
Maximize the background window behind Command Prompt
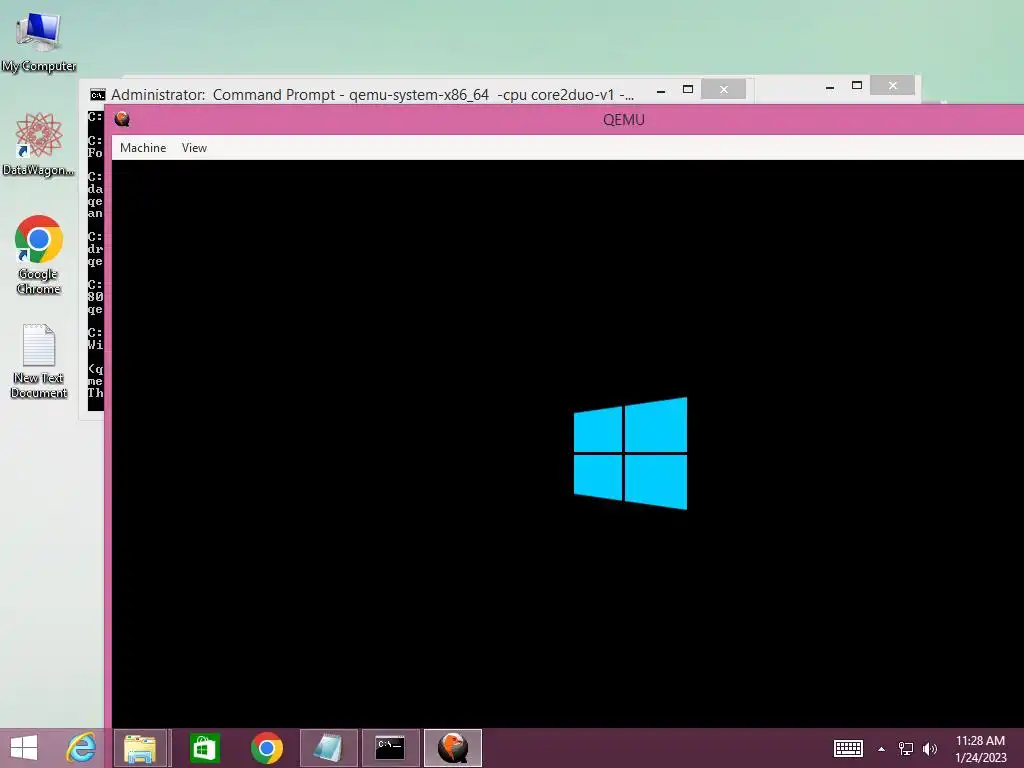(857, 86)
